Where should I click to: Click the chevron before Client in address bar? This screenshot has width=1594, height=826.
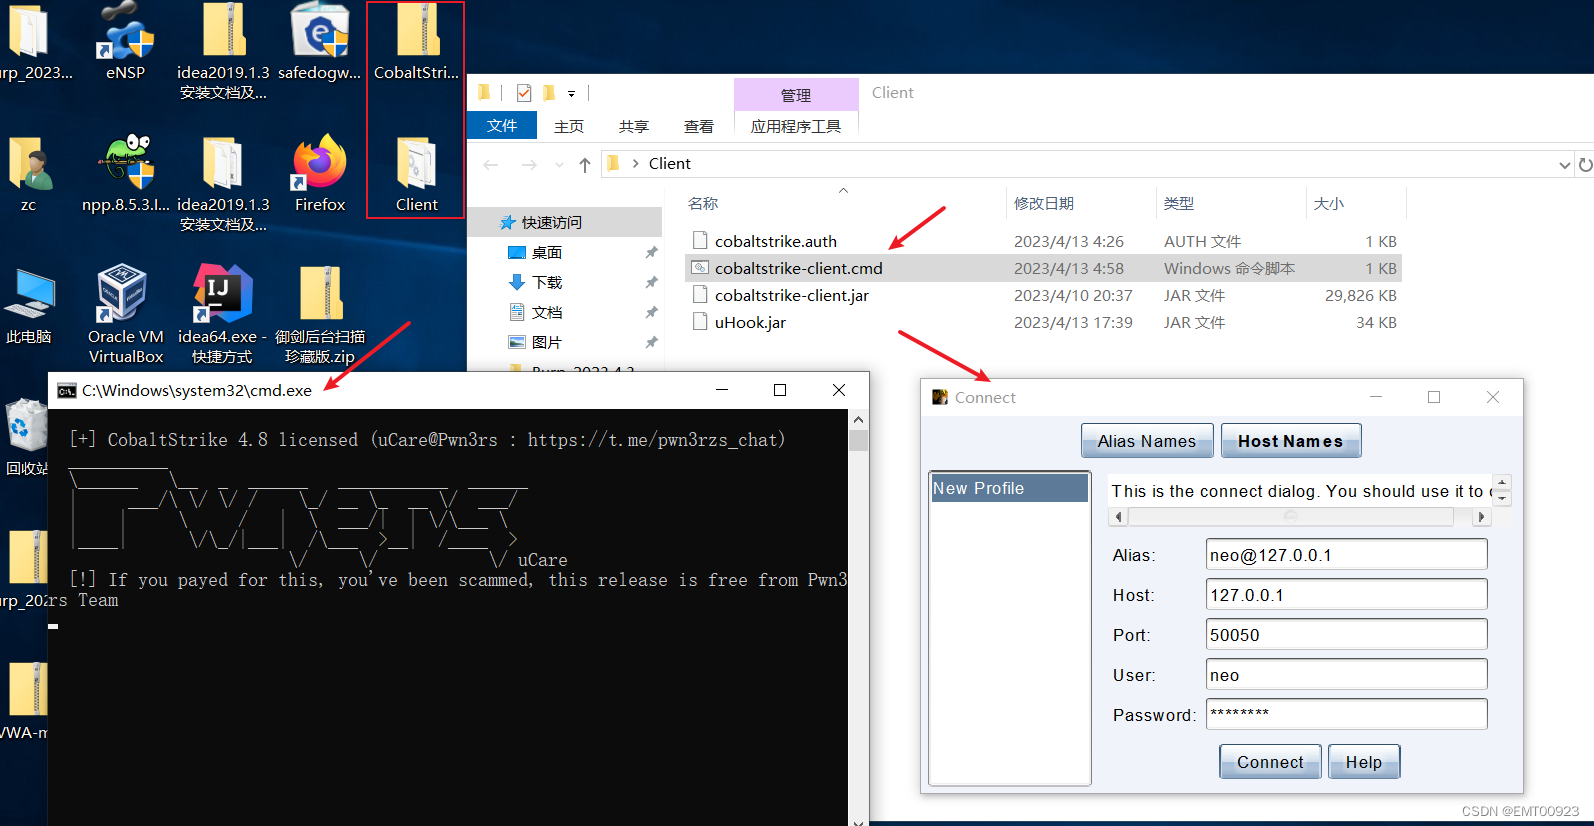tap(635, 164)
